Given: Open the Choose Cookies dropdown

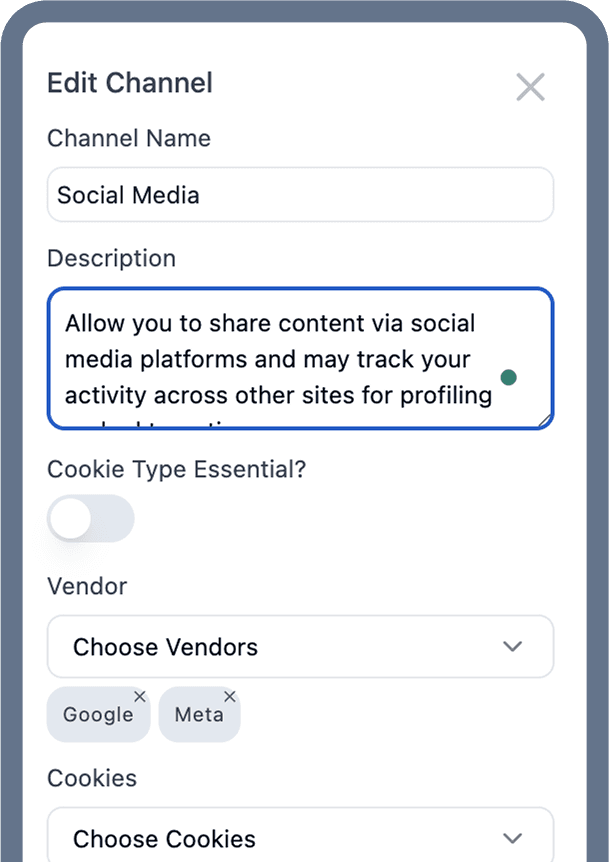Looking at the screenshot, I should coord(300,835).
